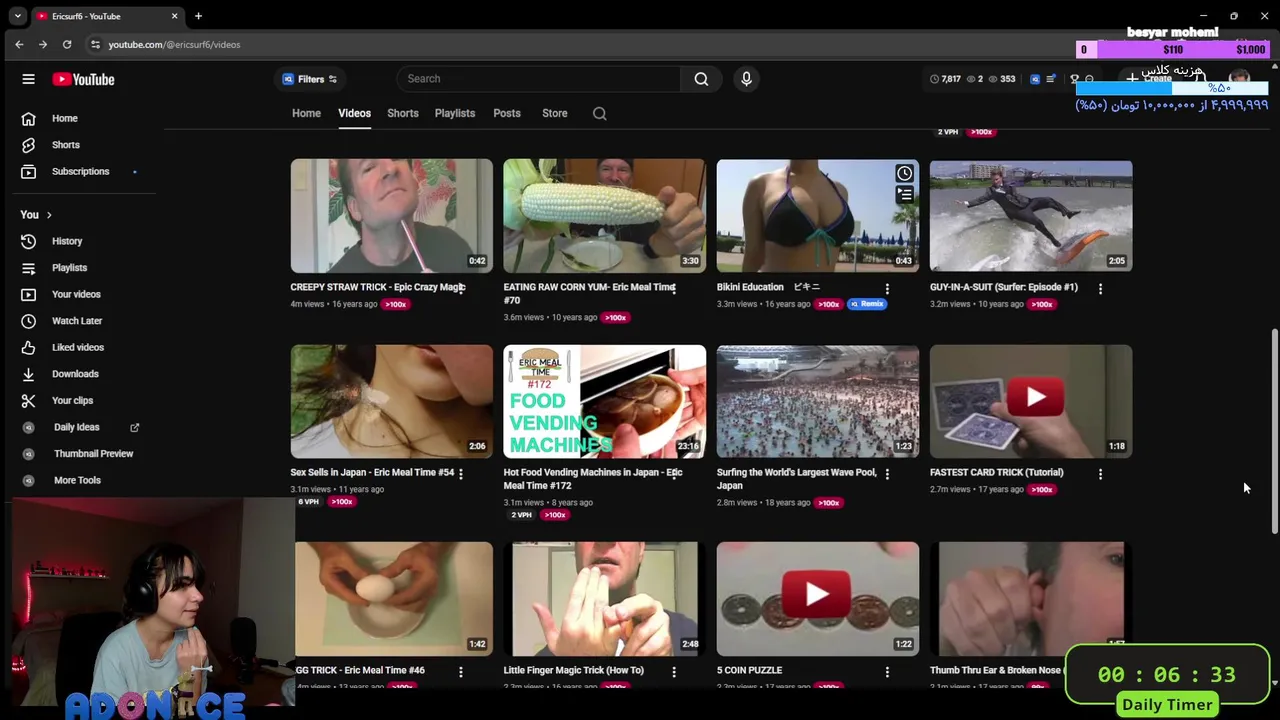Open the Hot Food Vending Machines video title
The image size is (1280, 720).
click(x=592, y=479)
